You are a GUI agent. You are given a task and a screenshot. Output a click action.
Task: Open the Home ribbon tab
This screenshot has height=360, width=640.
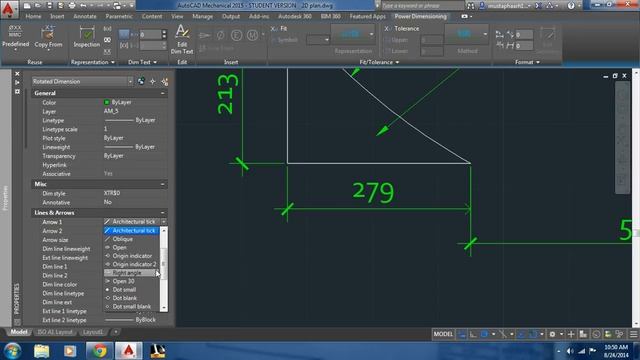33,16
